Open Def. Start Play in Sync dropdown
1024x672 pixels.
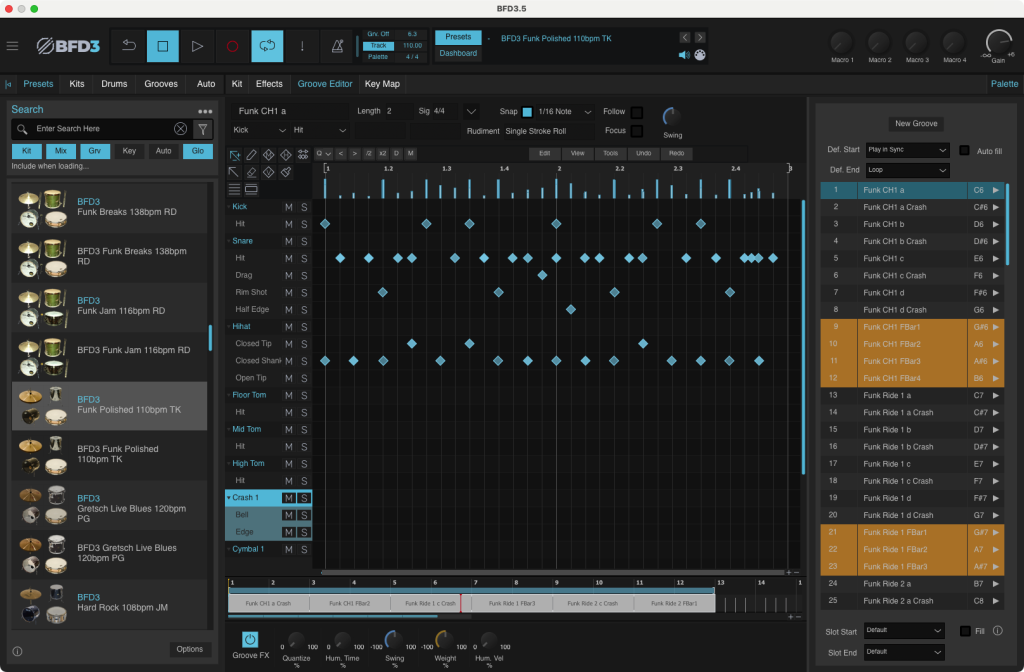(x=907, y=150)
